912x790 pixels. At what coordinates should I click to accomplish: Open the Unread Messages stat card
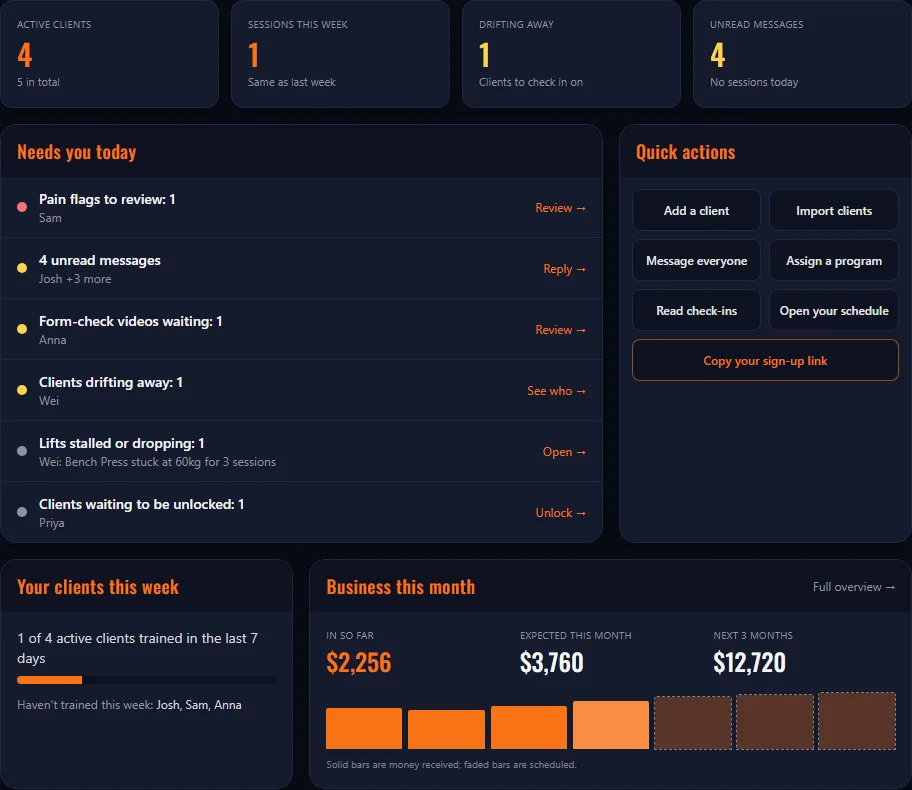click(x=802, y=54)
